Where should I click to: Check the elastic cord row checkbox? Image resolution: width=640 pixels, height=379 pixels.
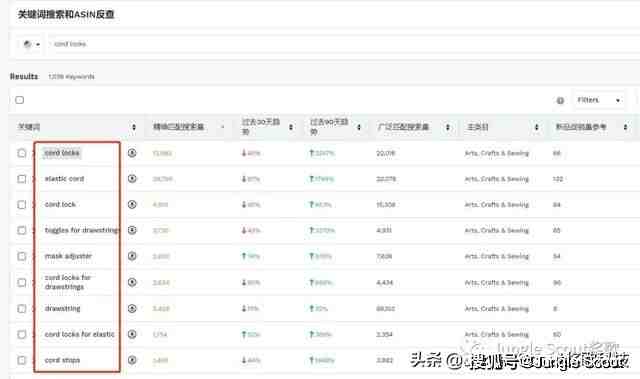[22, 179]
